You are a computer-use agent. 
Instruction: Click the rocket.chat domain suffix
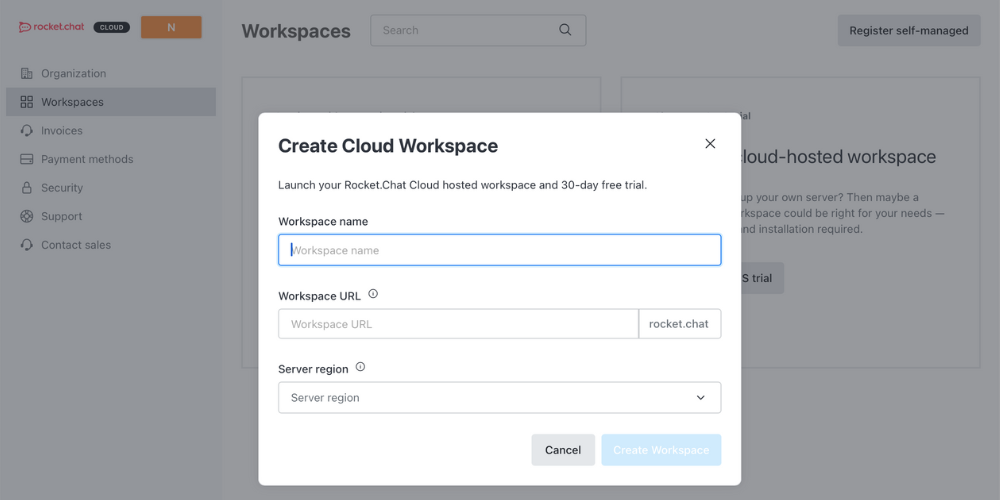coord(679,324)
